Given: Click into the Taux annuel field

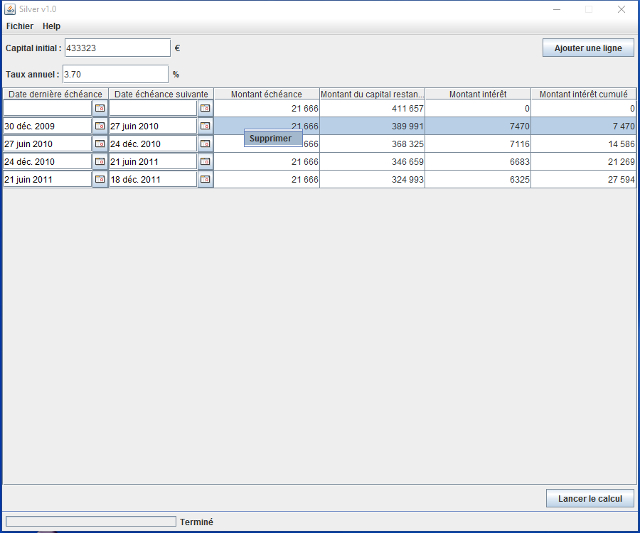Looking at the screenshot, I should coord(115,74).
